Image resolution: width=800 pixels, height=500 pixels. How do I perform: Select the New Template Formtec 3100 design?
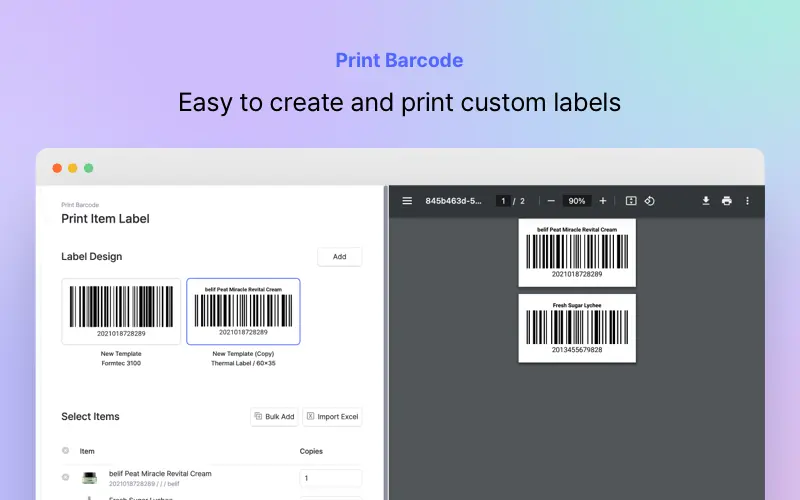coord(121,311)
